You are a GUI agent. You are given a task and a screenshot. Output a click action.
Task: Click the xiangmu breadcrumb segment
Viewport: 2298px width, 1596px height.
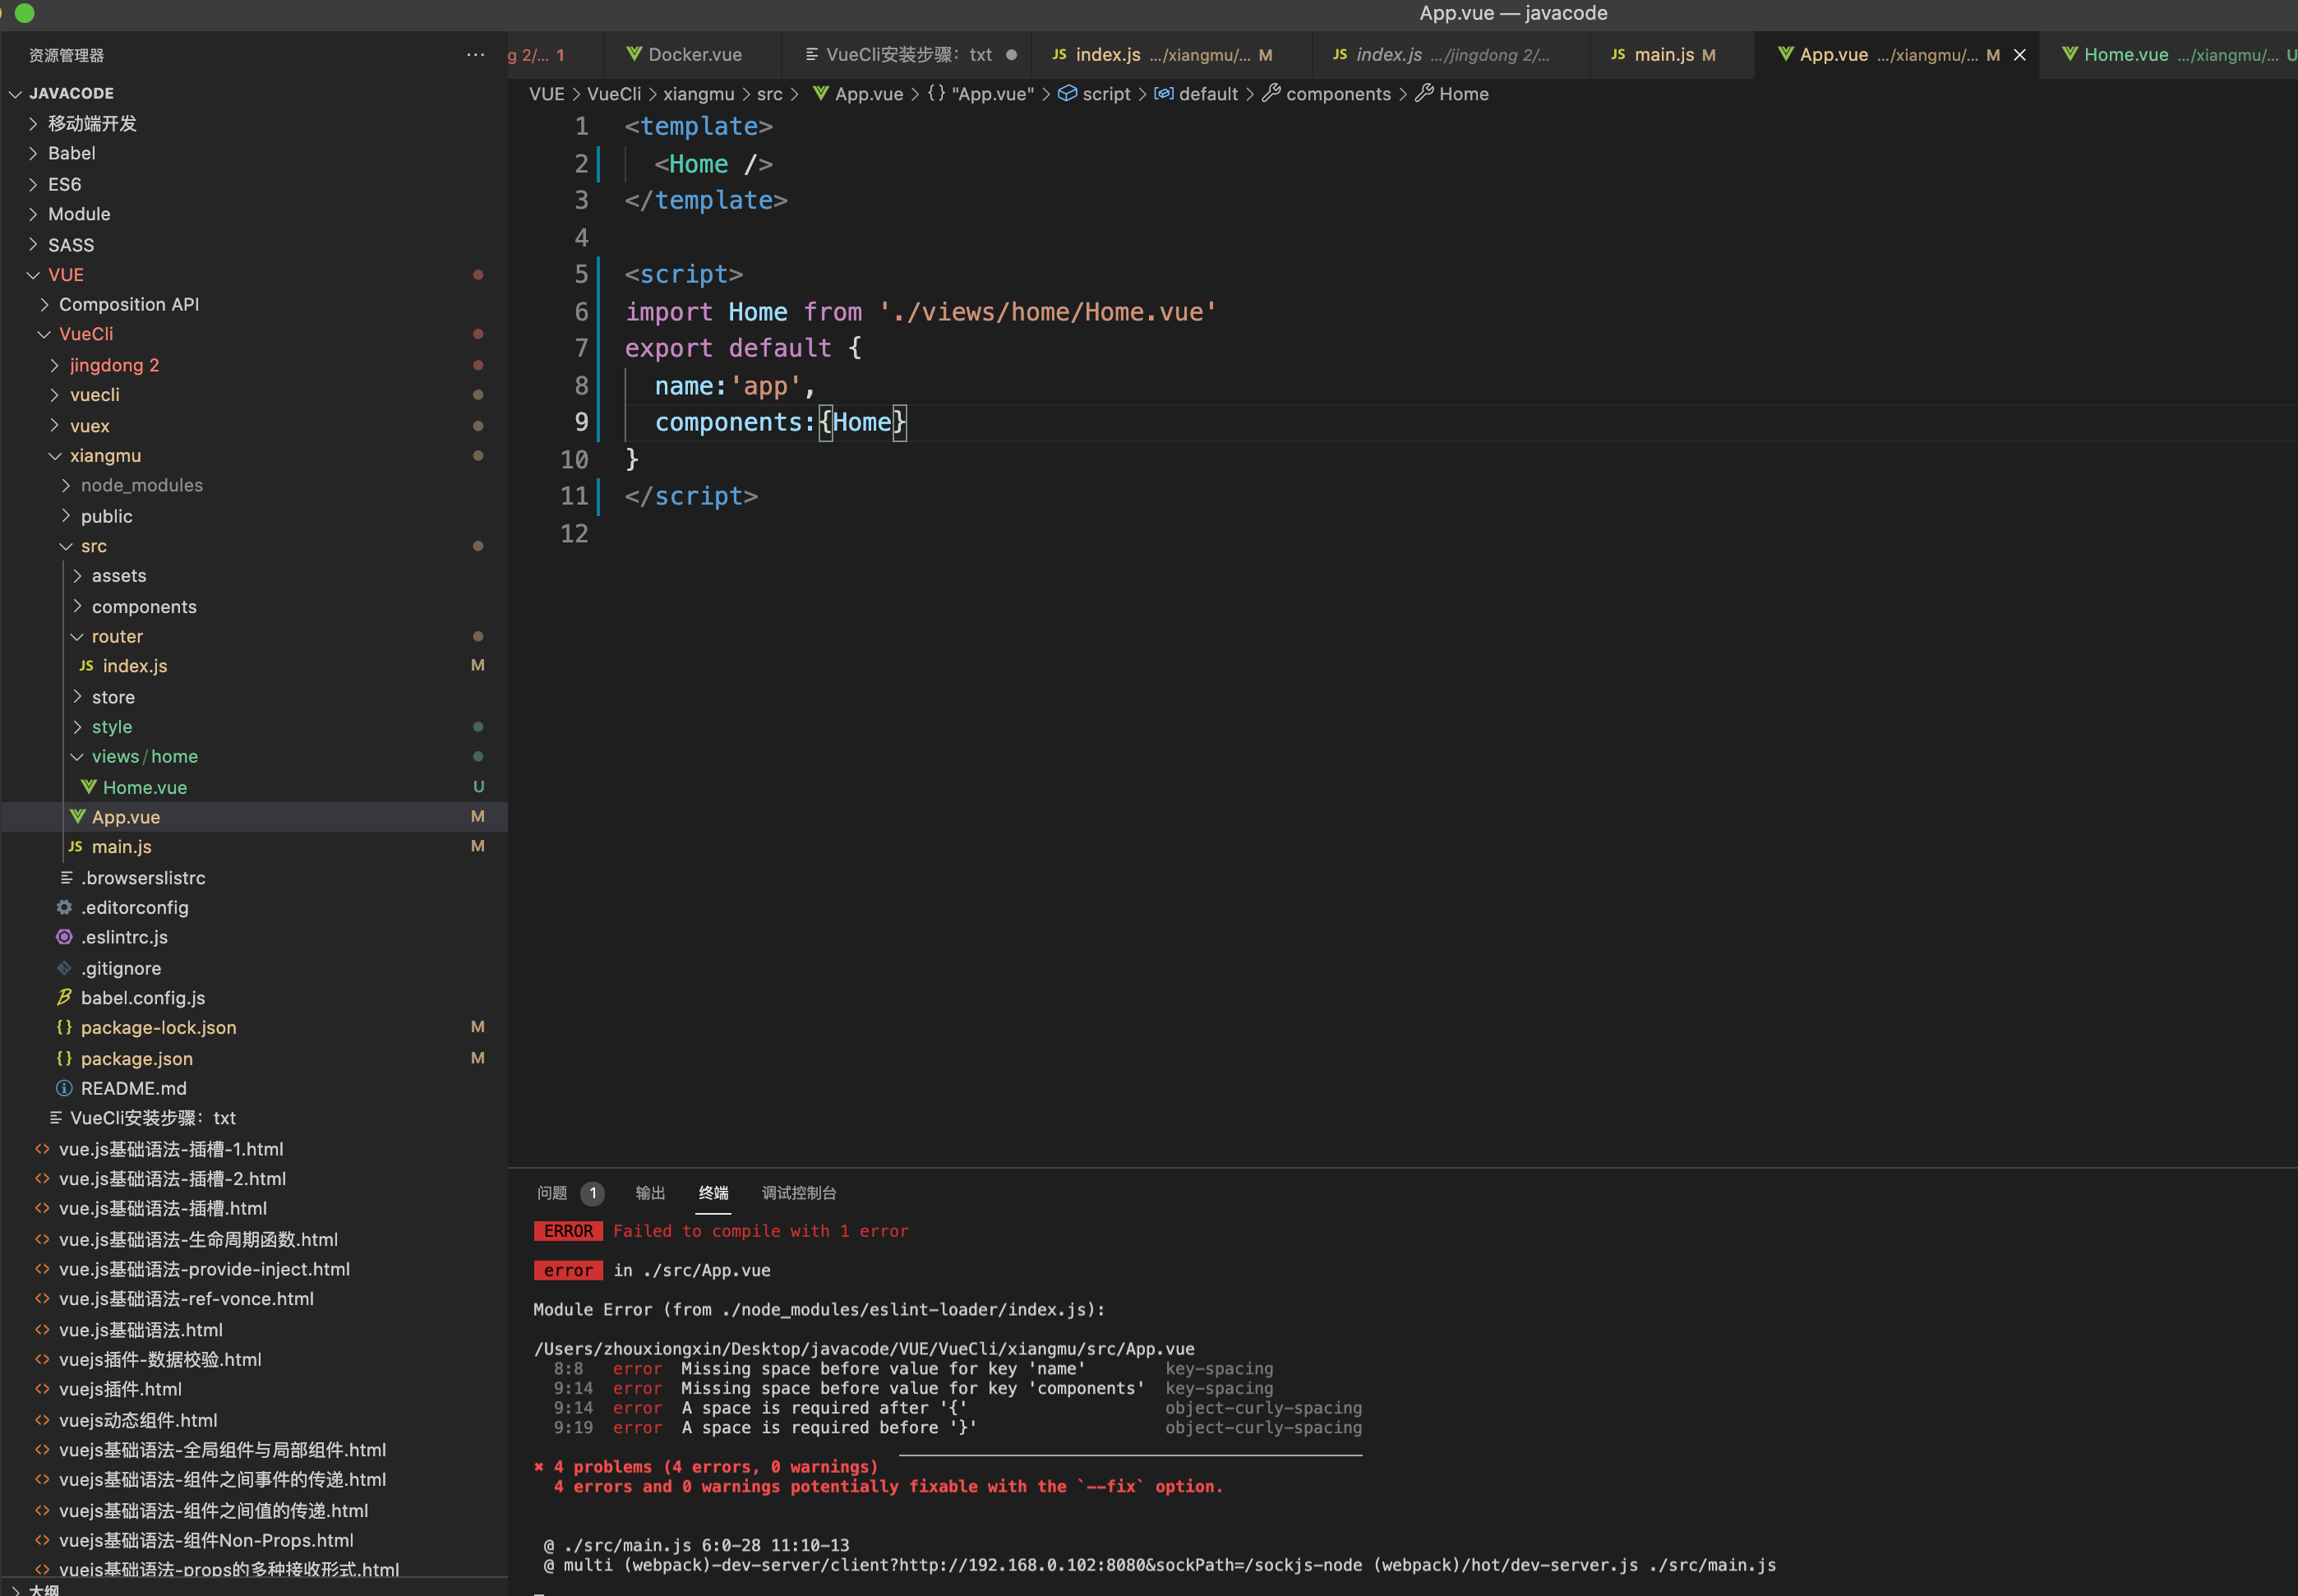click(698, 94)
